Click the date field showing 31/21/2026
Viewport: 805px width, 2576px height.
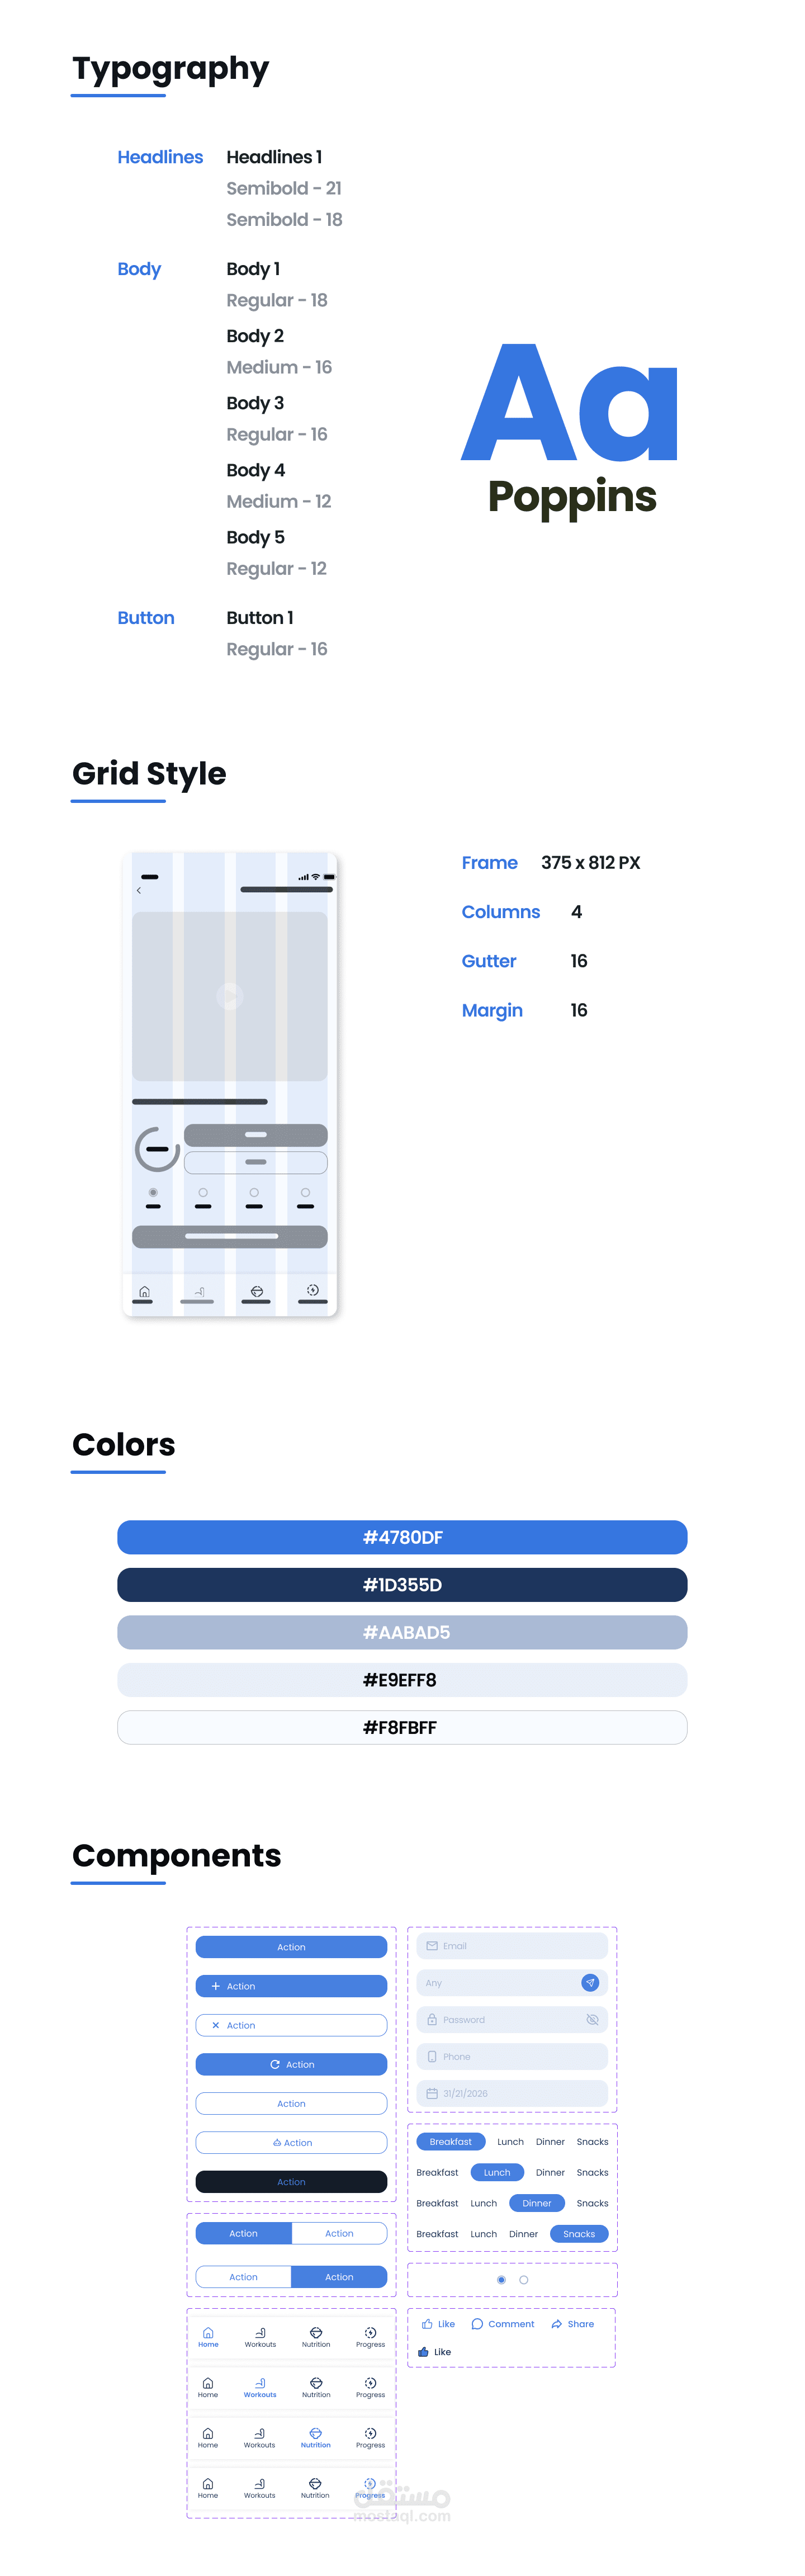[512, 2093]
